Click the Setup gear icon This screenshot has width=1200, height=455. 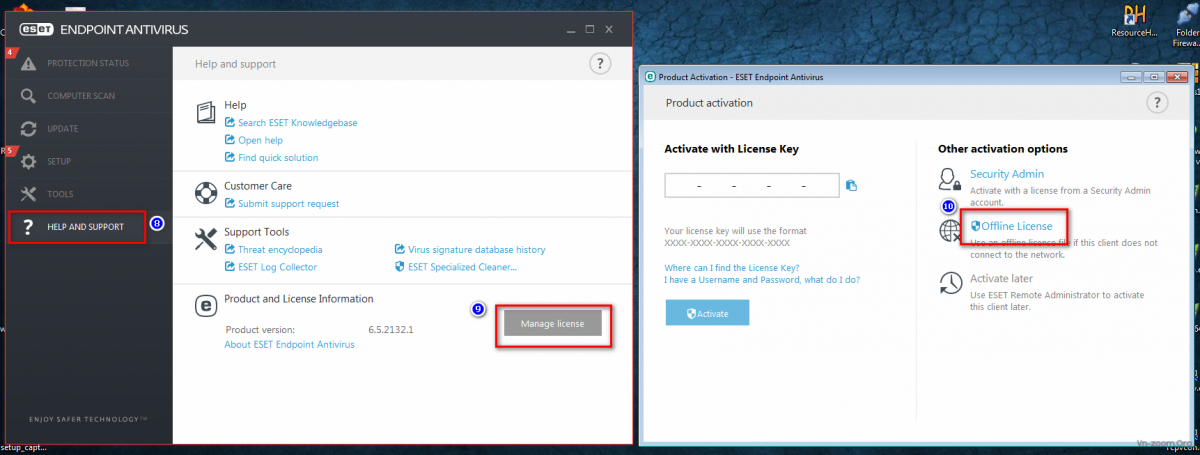(29, 161)
